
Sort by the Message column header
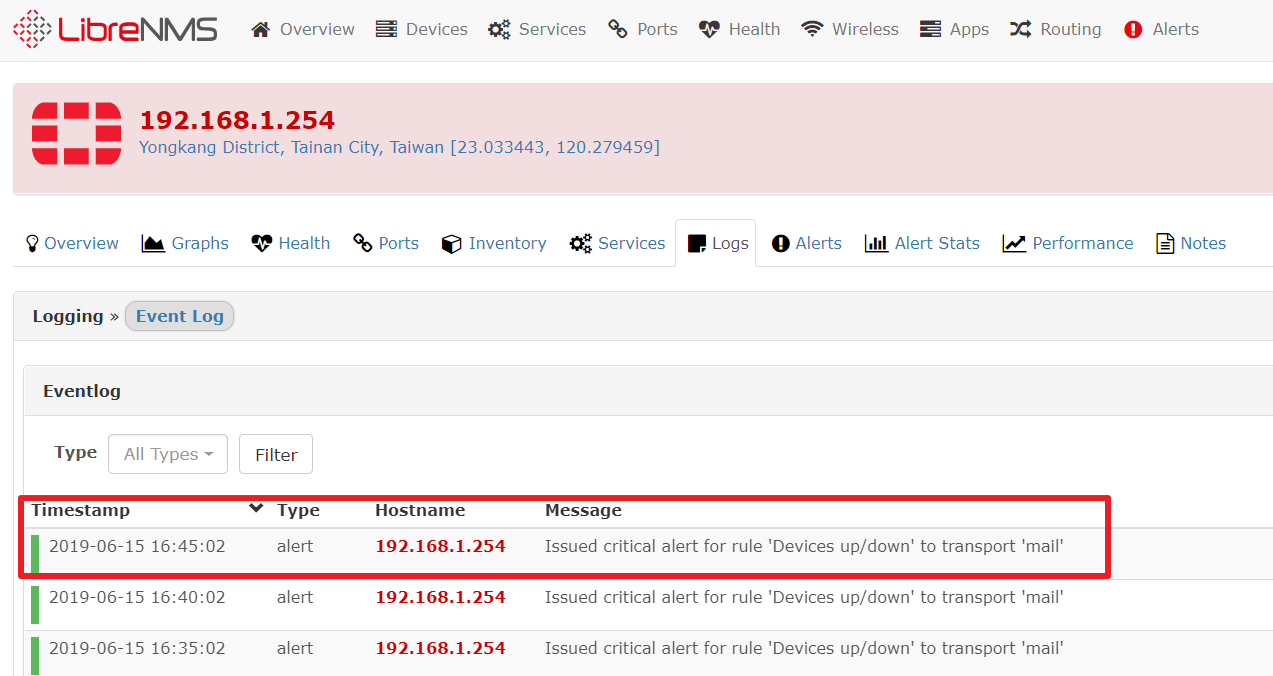coord(583,510)
